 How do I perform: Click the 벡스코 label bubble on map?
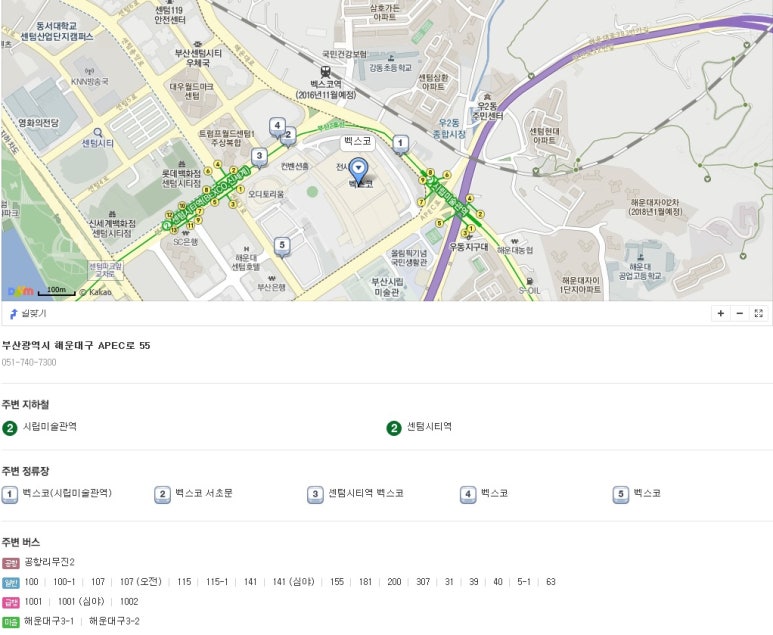tap(357, 142)
